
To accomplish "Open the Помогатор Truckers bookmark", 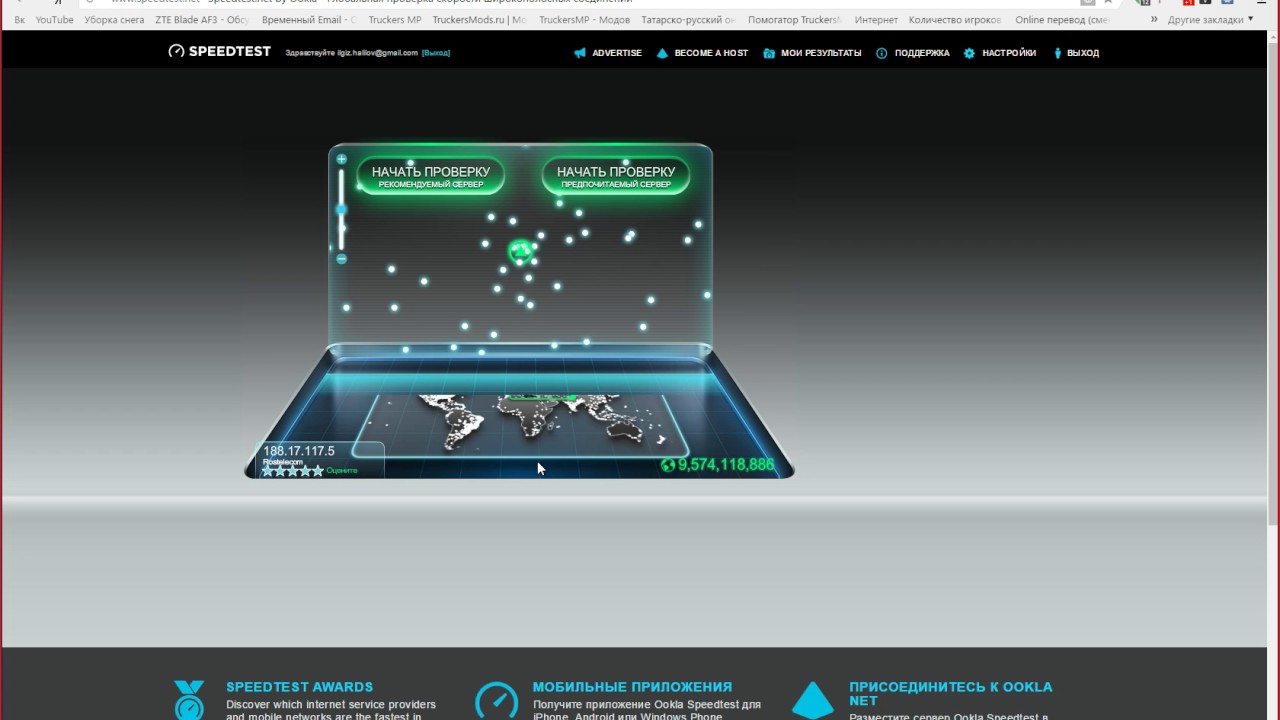I will [795, 20].
